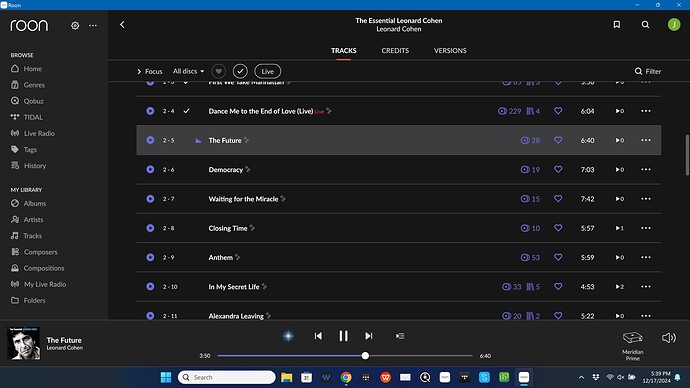Favorite Waiting for the Miracle heart
The image size is (690, 388).
tap(558, 198)
